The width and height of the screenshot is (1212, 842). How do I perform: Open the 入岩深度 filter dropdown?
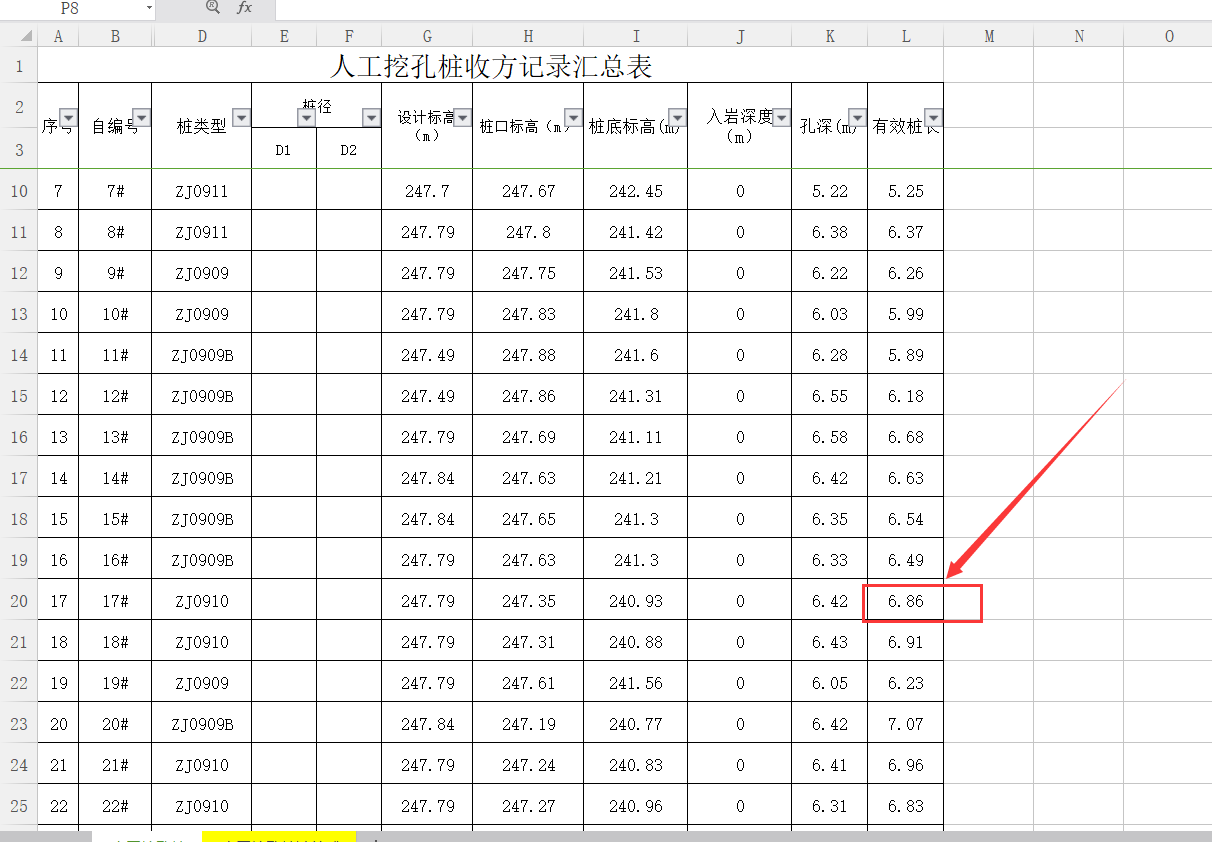[x=781, y=118]
